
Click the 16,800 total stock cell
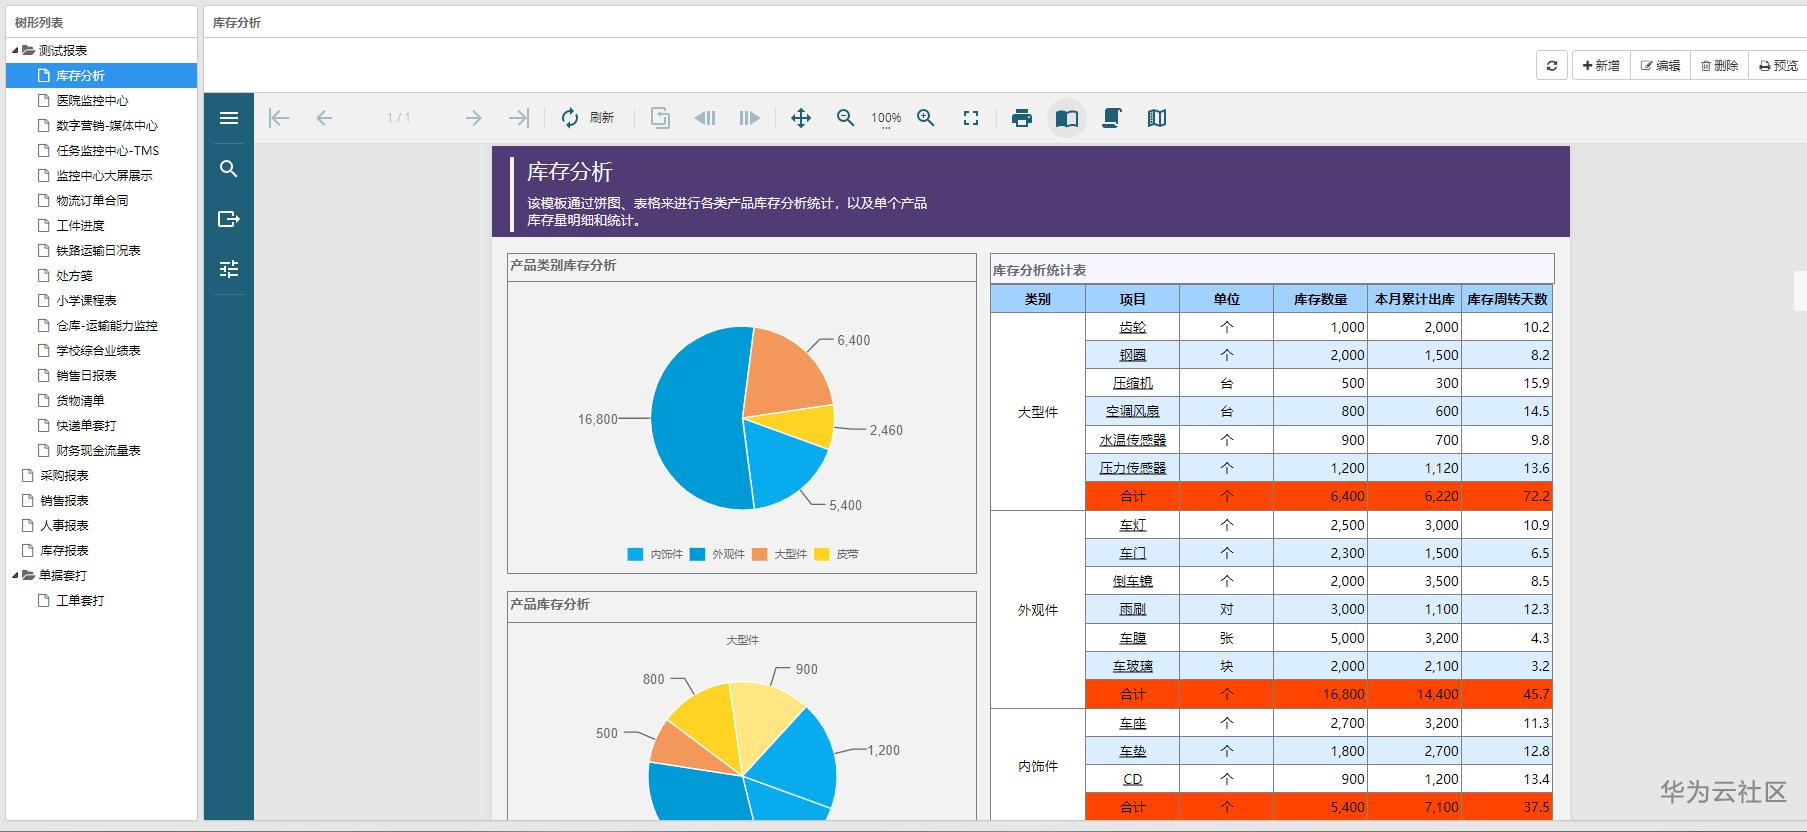pyautogui.click(x=1320, y=694)
